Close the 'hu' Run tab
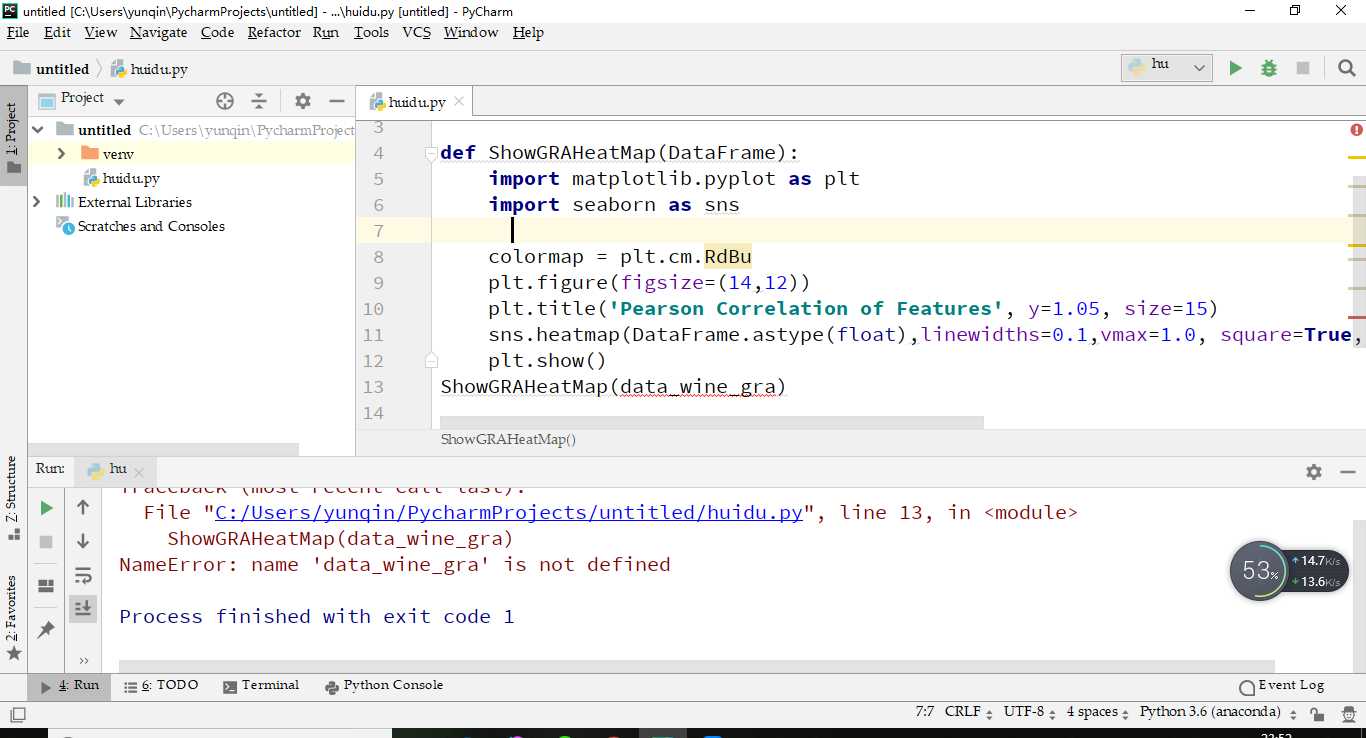 pyautogui.click(x=139, y=472)
